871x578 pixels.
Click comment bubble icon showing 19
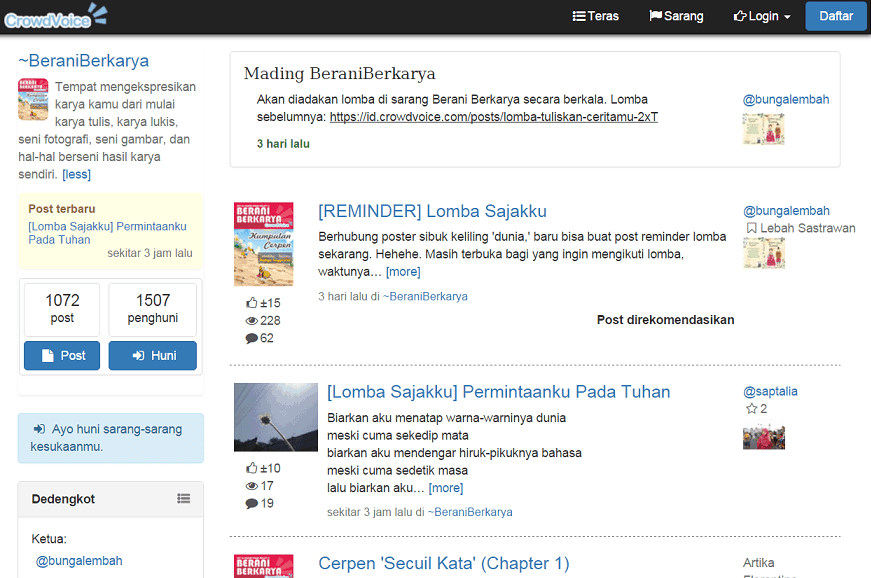tap(252, 504)
